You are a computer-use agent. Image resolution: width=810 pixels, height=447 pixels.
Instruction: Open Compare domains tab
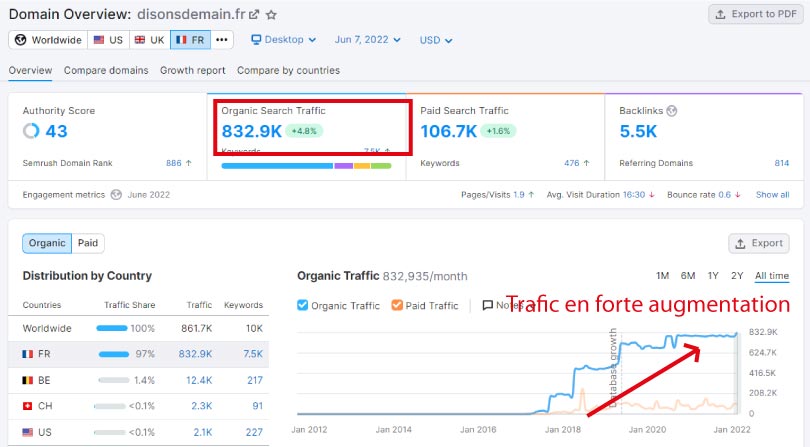(x=106, y=70)
